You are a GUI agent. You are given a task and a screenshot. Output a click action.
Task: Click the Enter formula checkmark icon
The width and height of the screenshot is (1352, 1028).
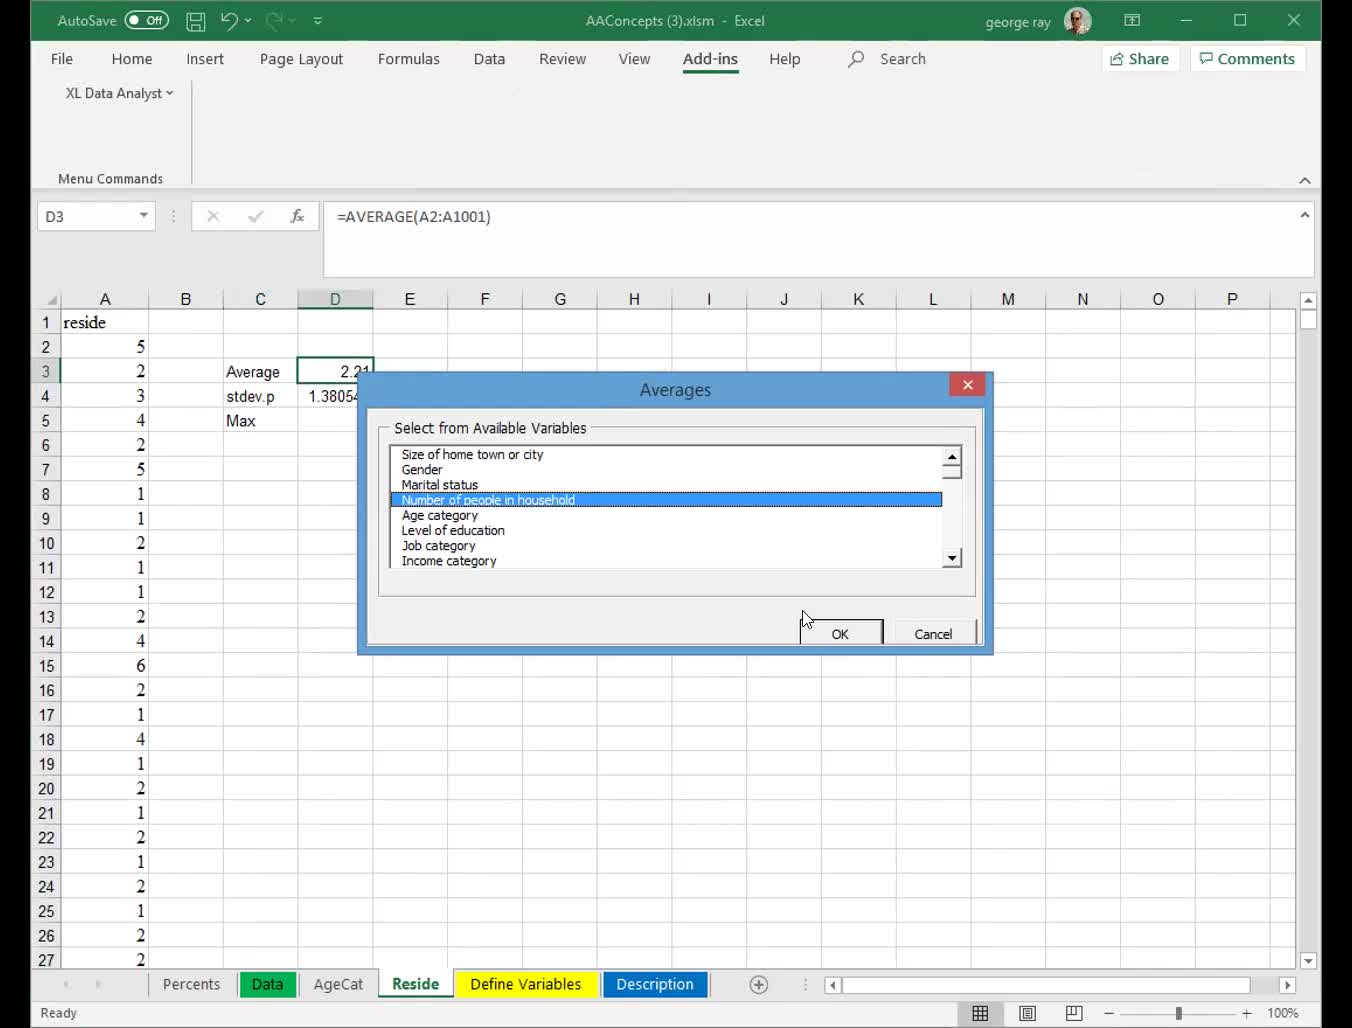point(256,216)
